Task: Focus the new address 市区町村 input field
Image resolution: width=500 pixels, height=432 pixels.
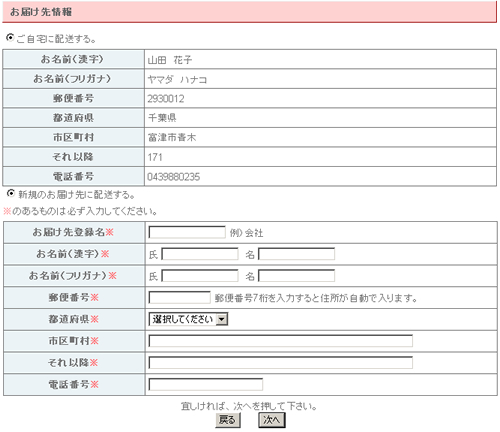Action: 281,341
